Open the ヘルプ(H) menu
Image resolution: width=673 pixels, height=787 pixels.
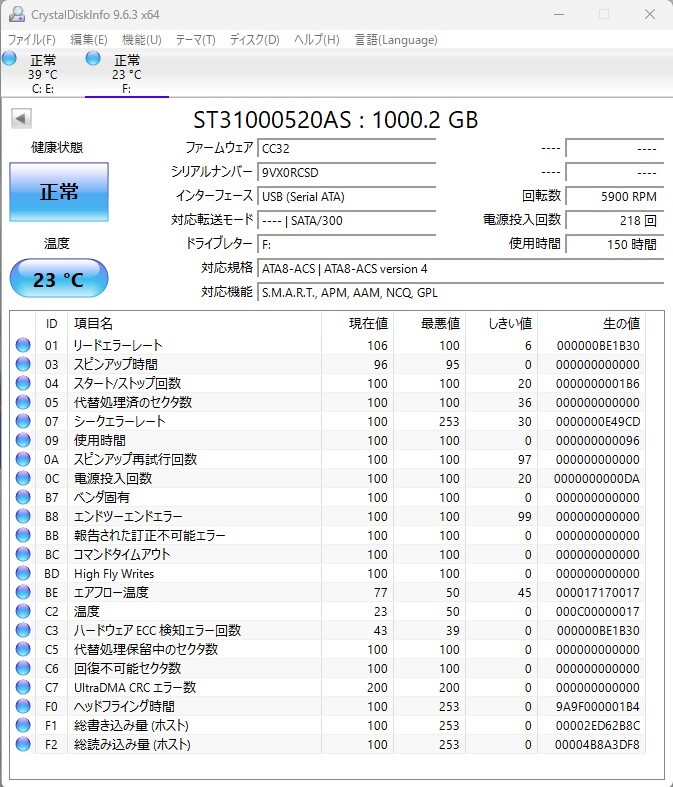317,40
